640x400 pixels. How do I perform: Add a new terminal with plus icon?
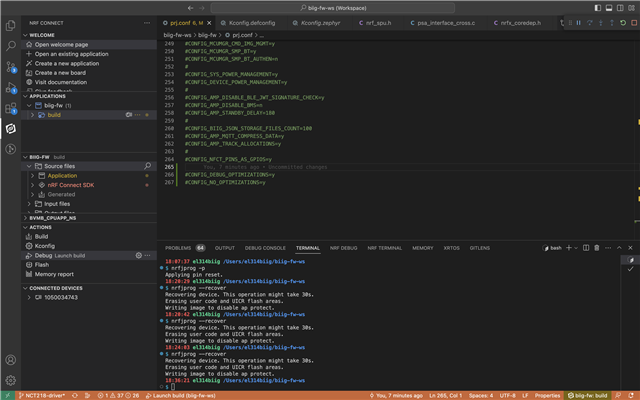tap(569, 248)
